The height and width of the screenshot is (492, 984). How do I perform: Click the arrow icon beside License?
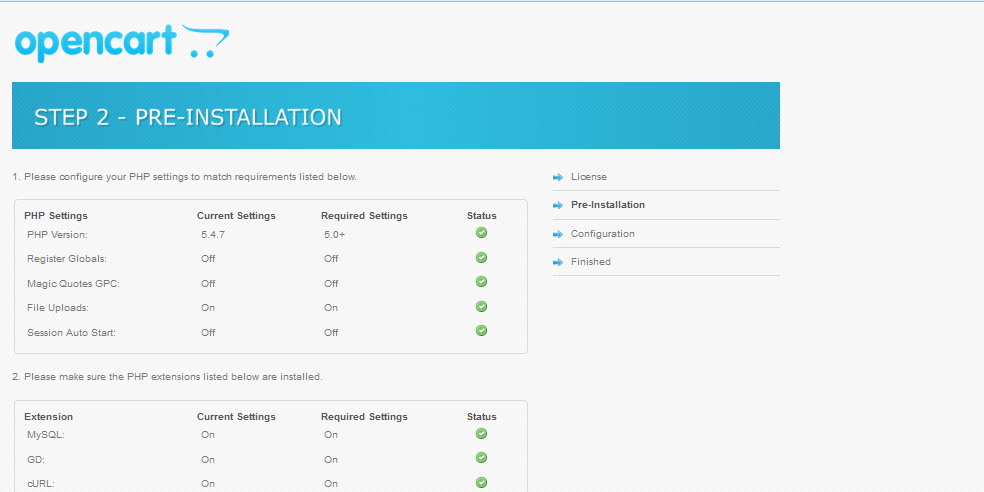coord(558,178)
